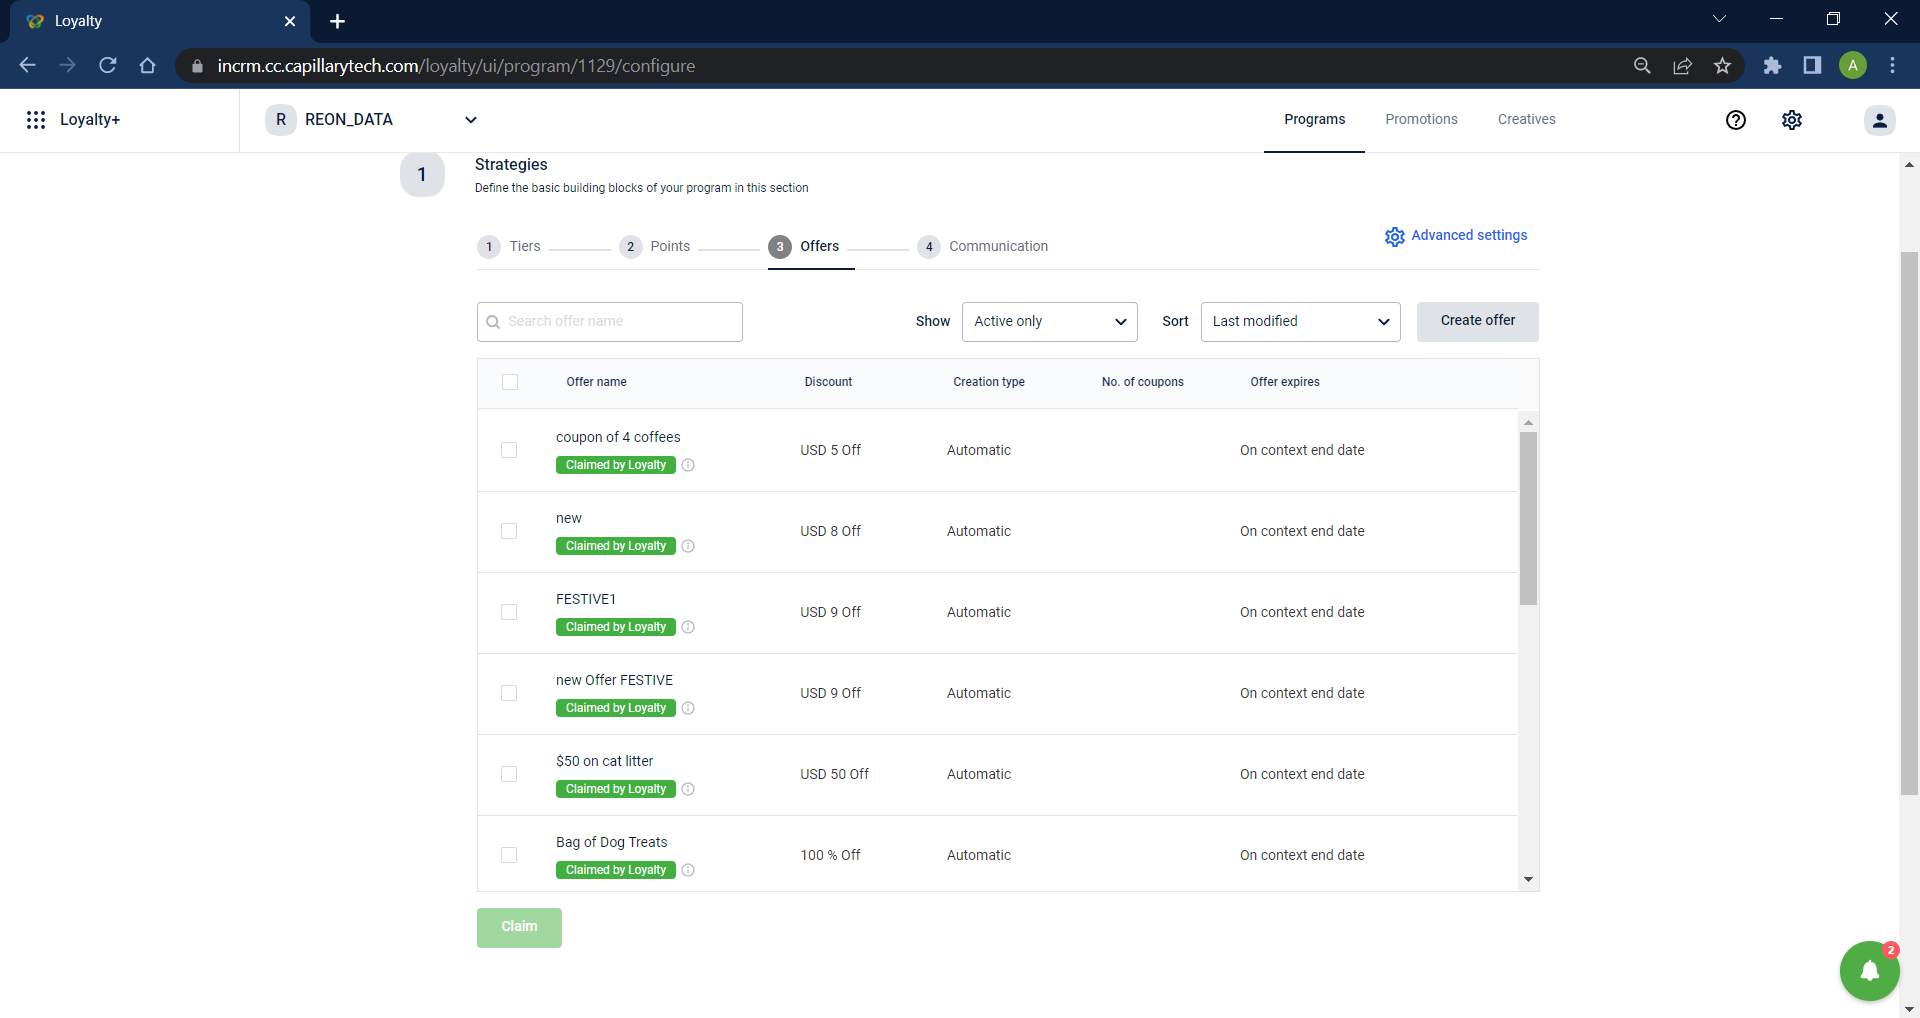Image resolution: width=1920 pixels, height=1018 pixels.
Task: Click the 'Offer expires' column header
Action: coord(1285,382)
